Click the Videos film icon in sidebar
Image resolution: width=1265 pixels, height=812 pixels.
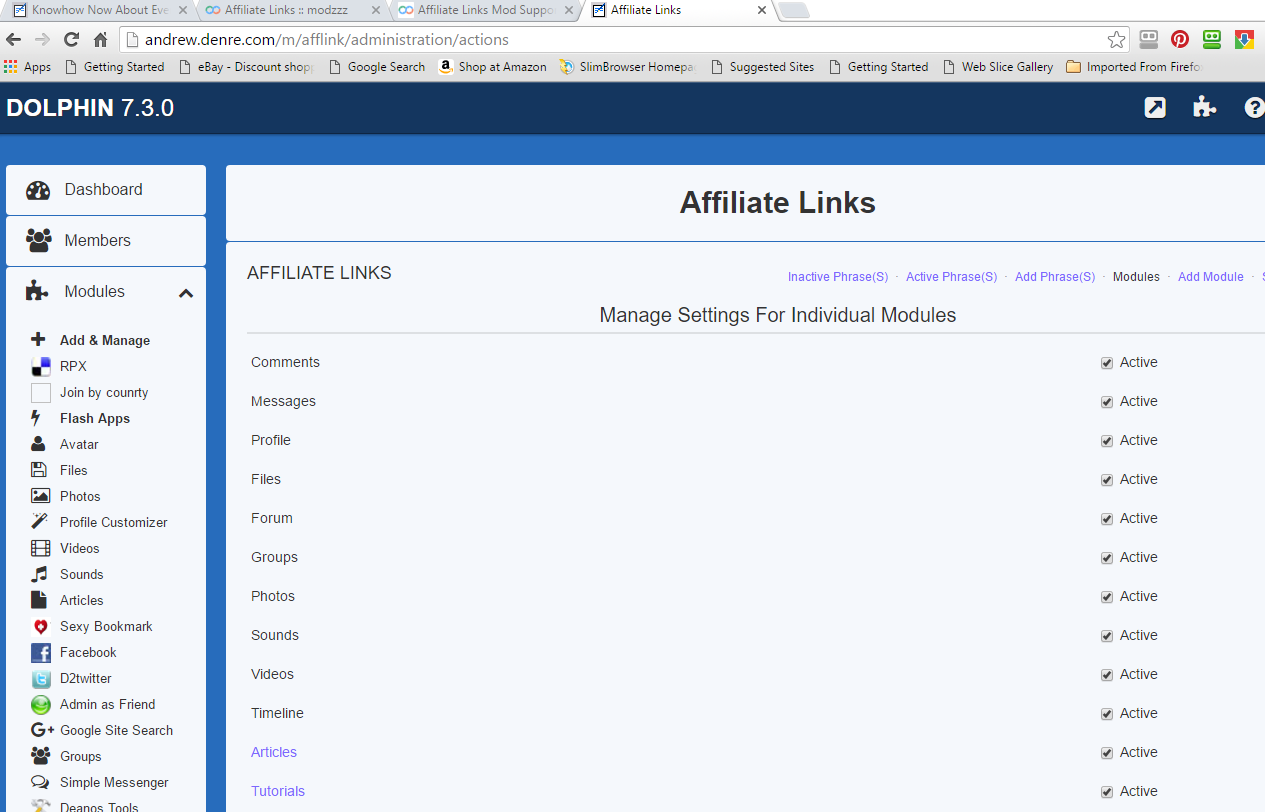point(40,549)
